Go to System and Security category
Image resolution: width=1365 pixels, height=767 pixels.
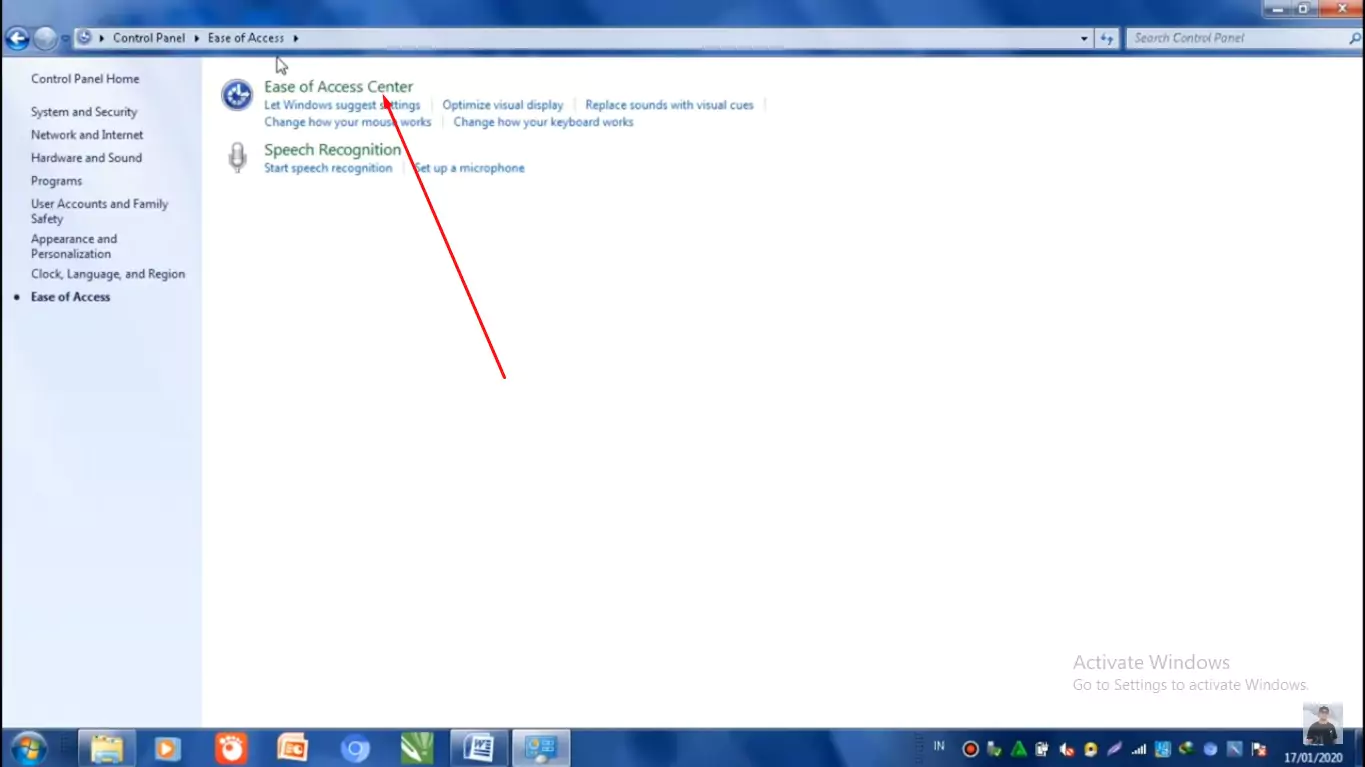click(84, 112)
